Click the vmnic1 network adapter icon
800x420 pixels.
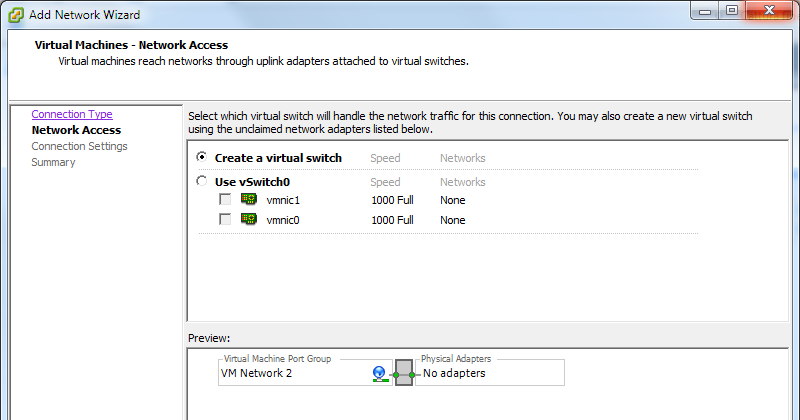[249, 199]
